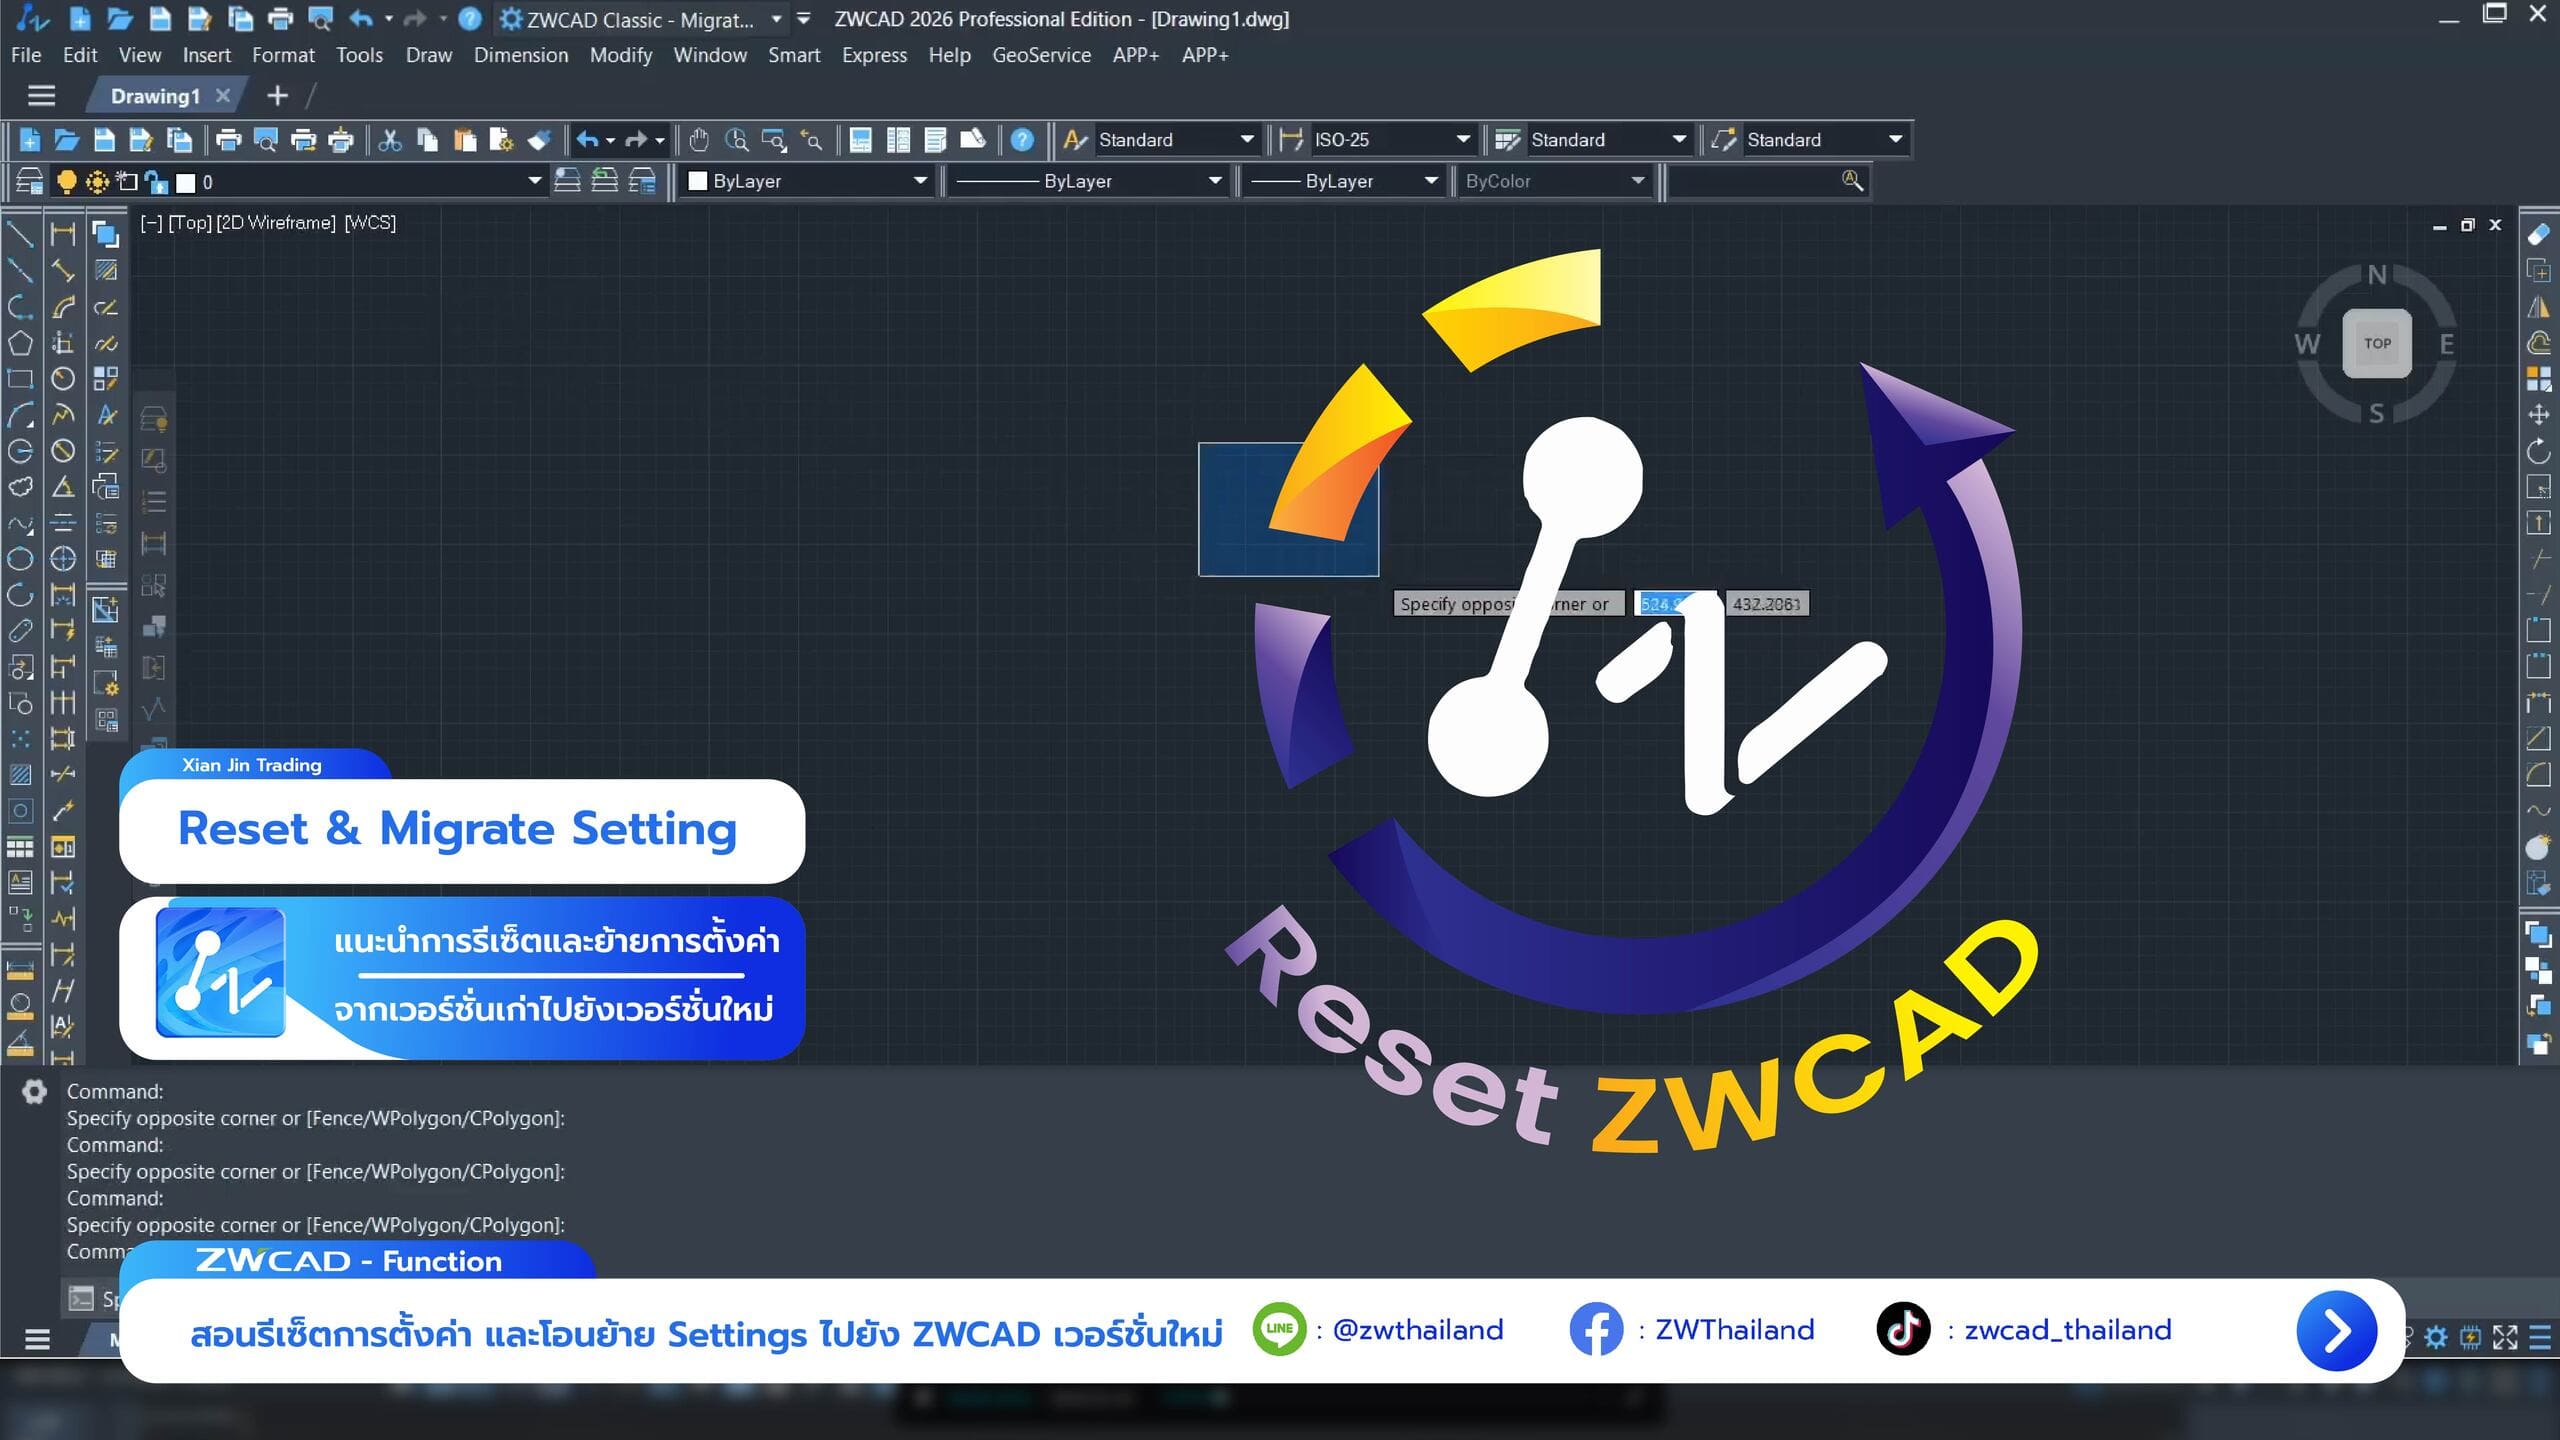Click the Match Properties paintbrush icon

pyautogui.click(x=538, y=140)
